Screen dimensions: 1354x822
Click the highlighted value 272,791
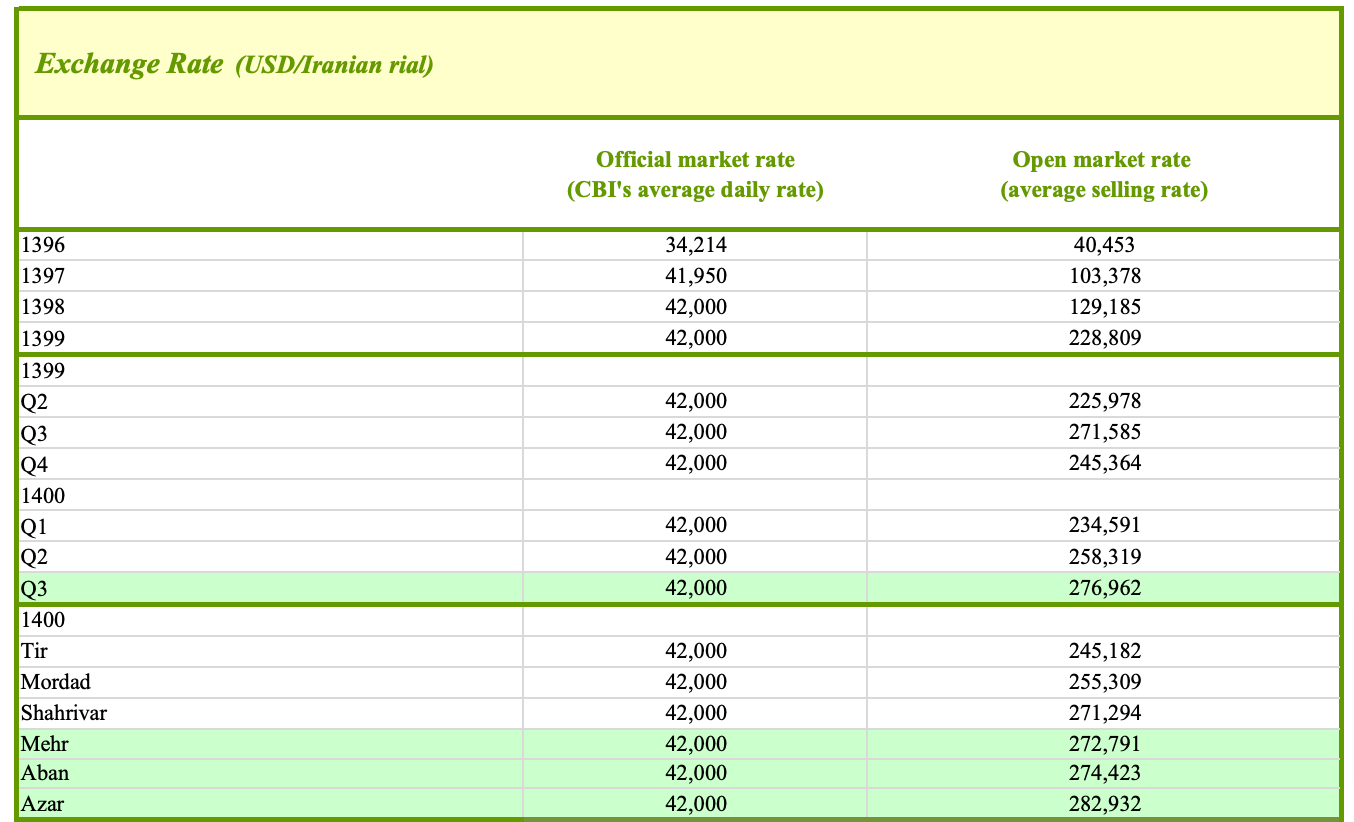coord(1104,744)
